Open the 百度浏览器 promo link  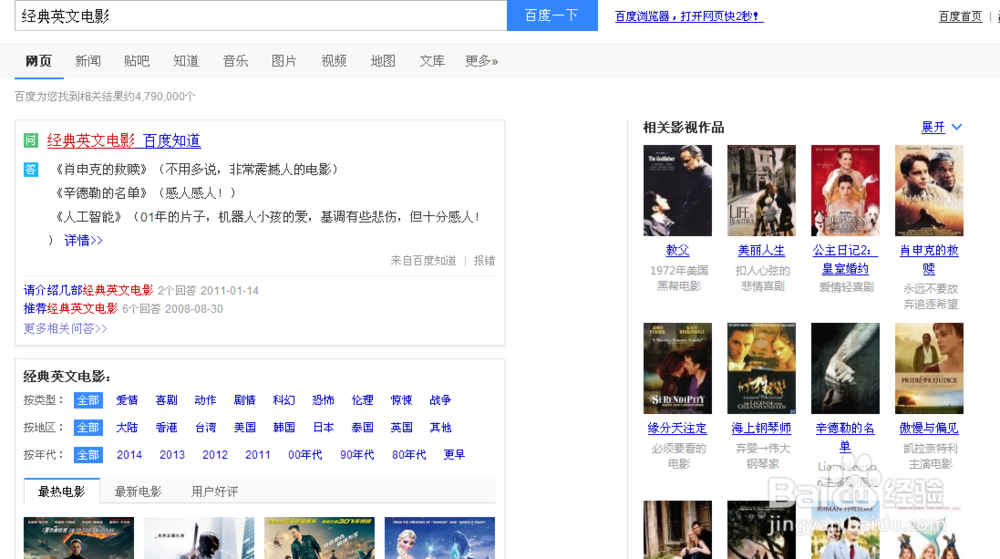689,16
